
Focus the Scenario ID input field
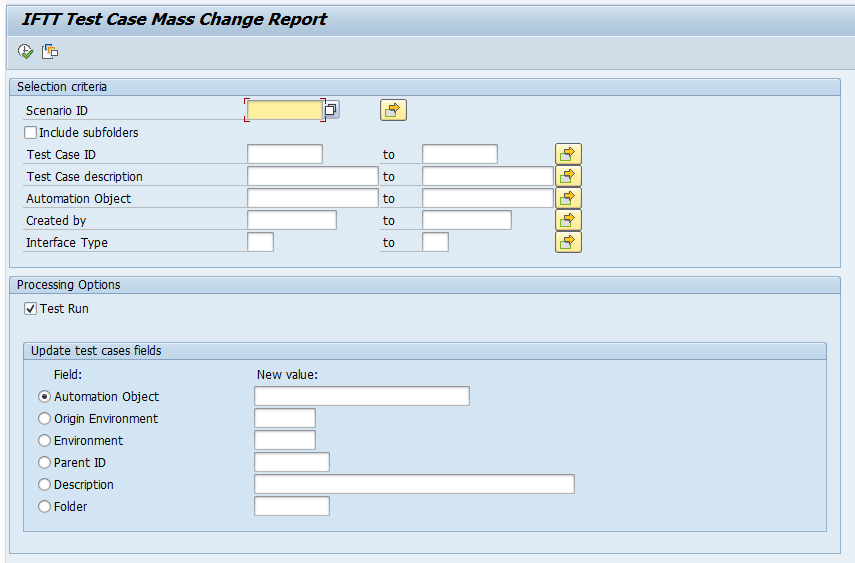coord(285,110)
